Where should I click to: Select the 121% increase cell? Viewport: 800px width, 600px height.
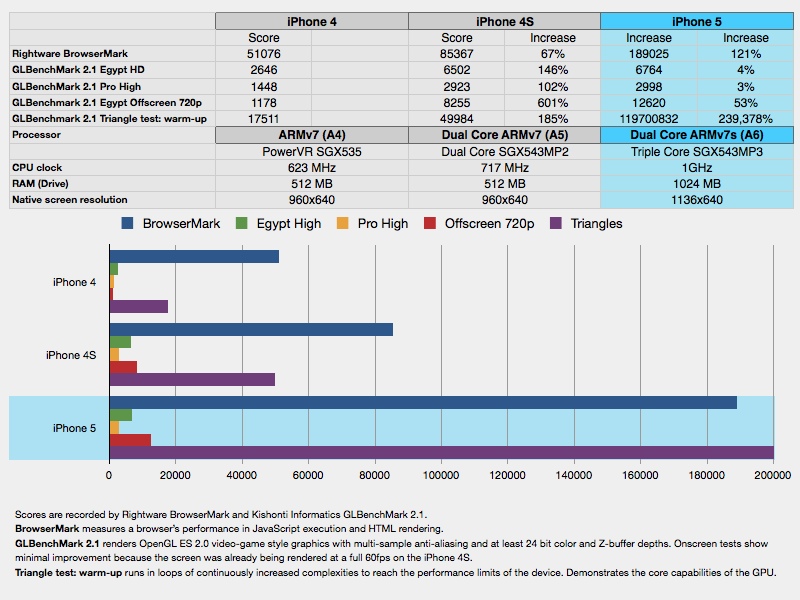[x=745, y=54]
